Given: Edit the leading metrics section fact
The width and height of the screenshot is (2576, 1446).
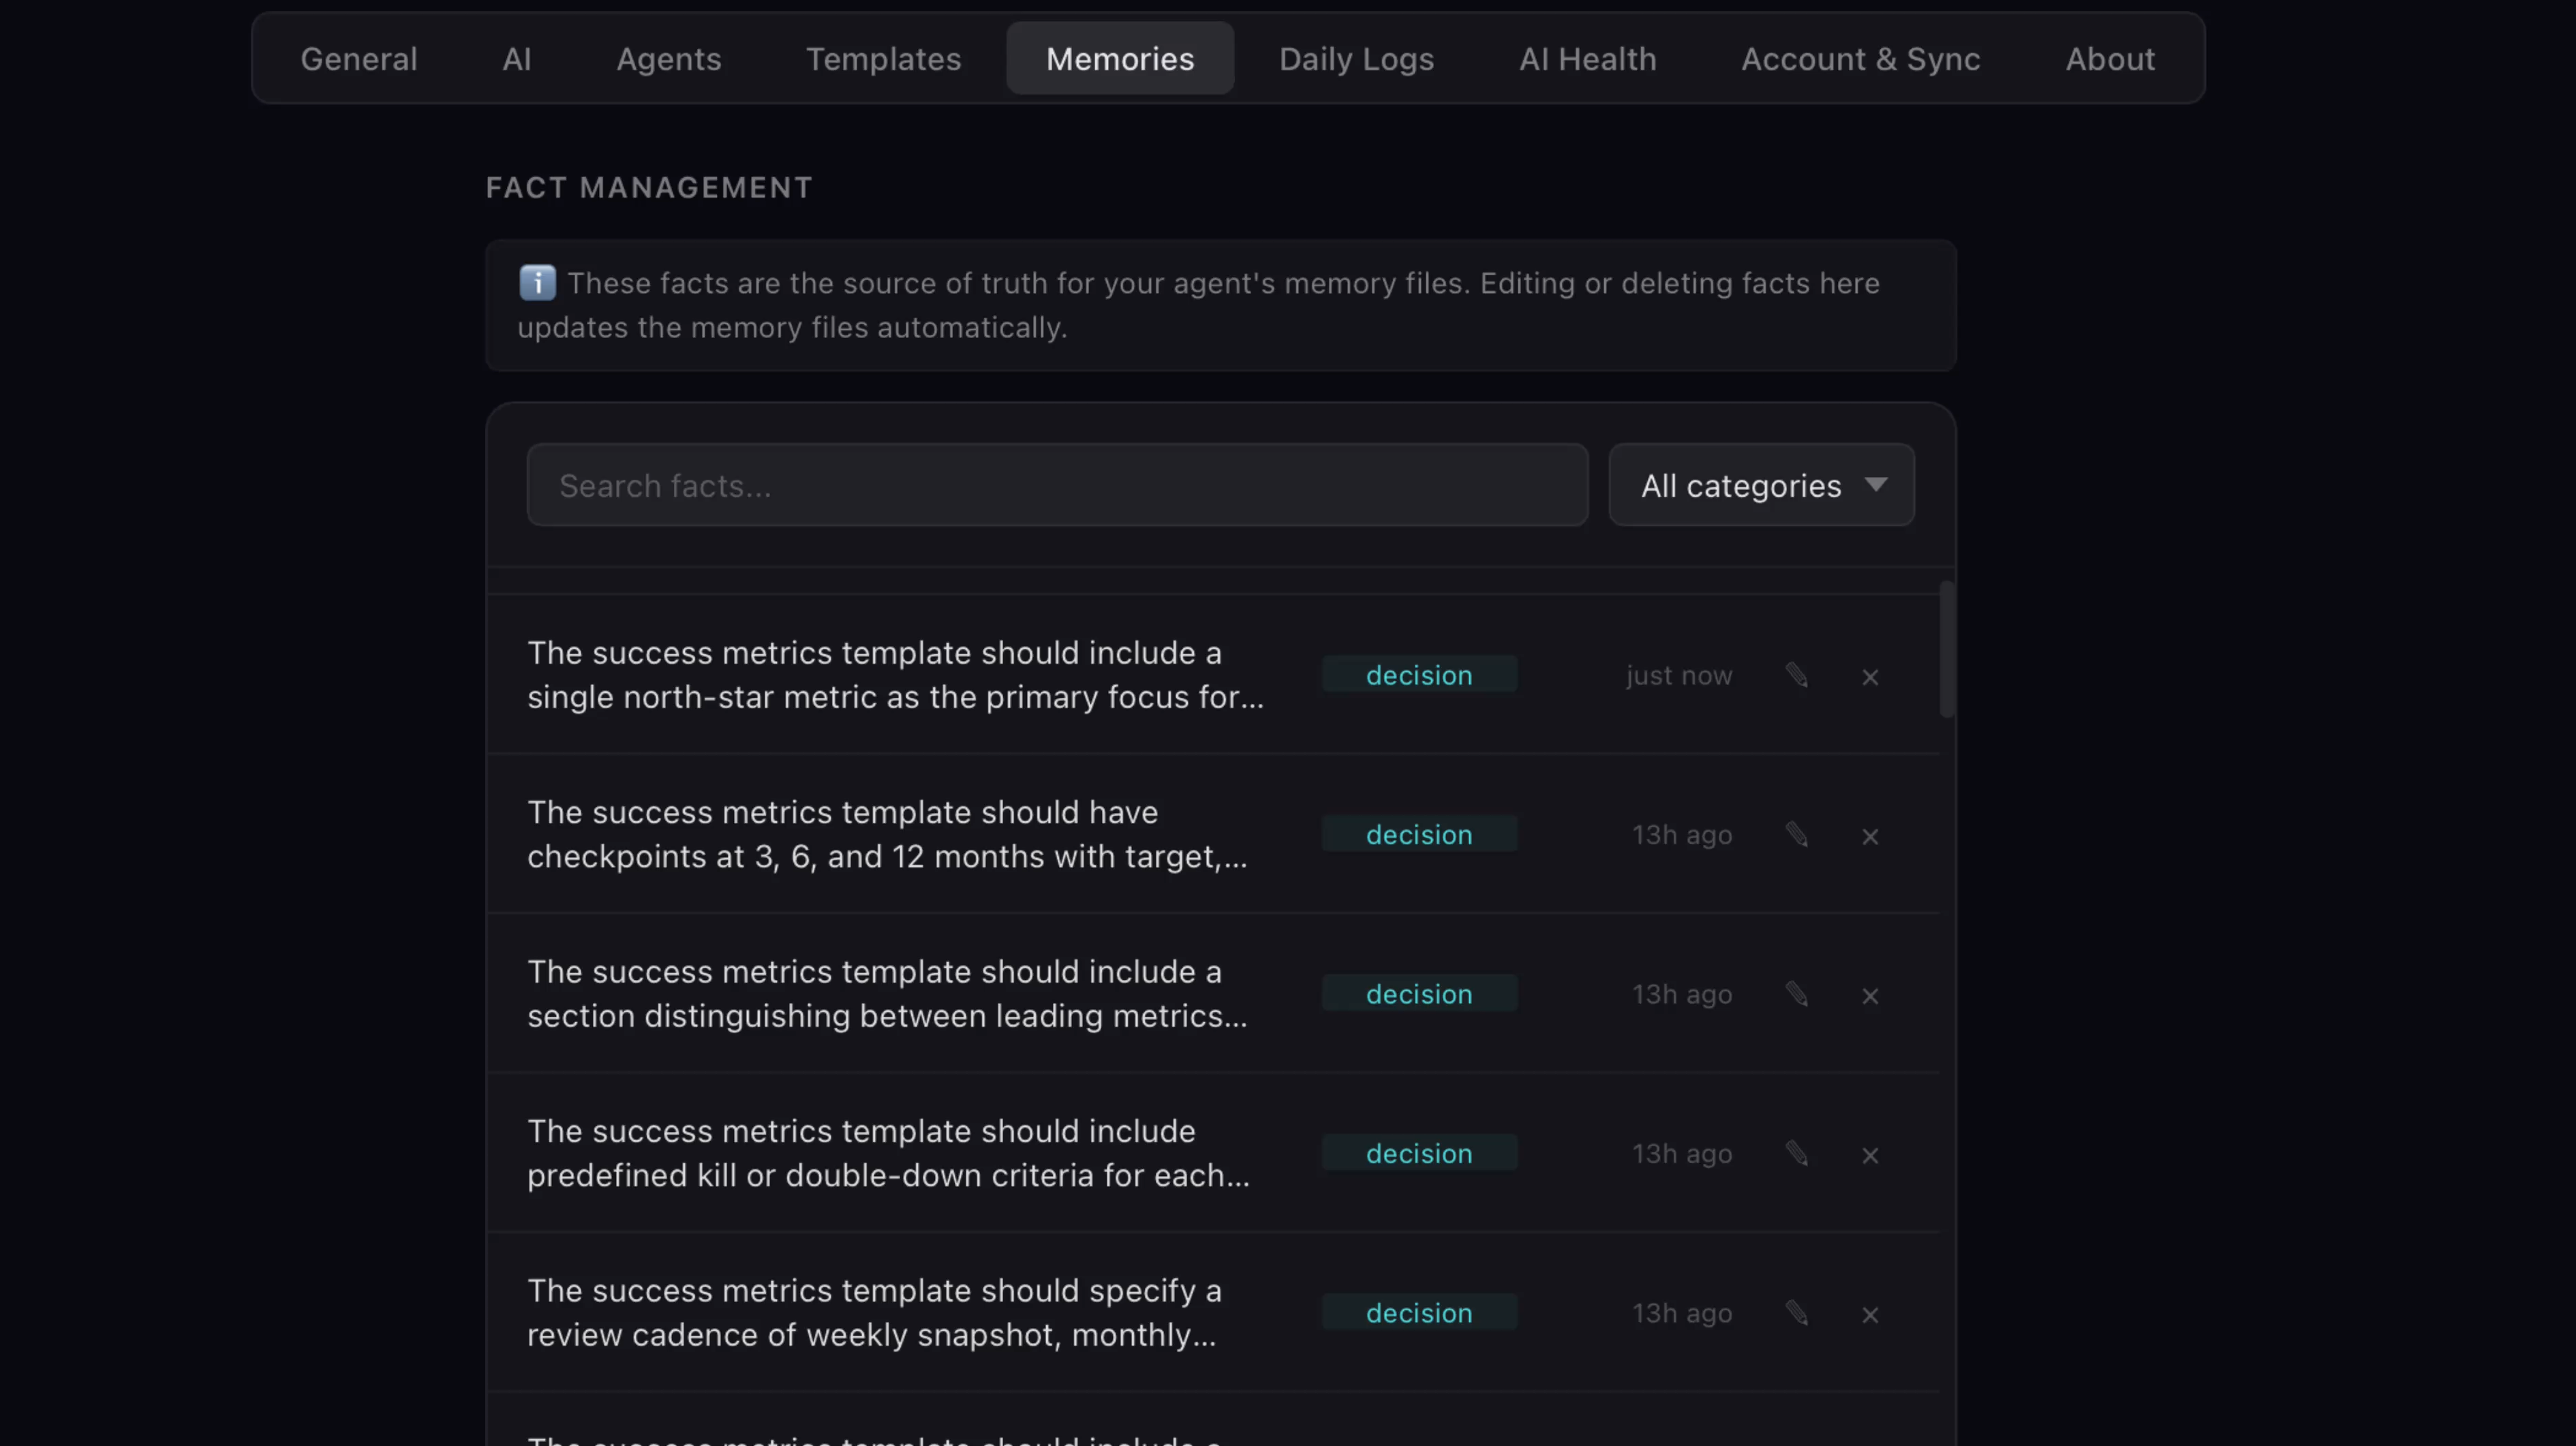Looking at the screenshot, I should tap(1797, 995).
